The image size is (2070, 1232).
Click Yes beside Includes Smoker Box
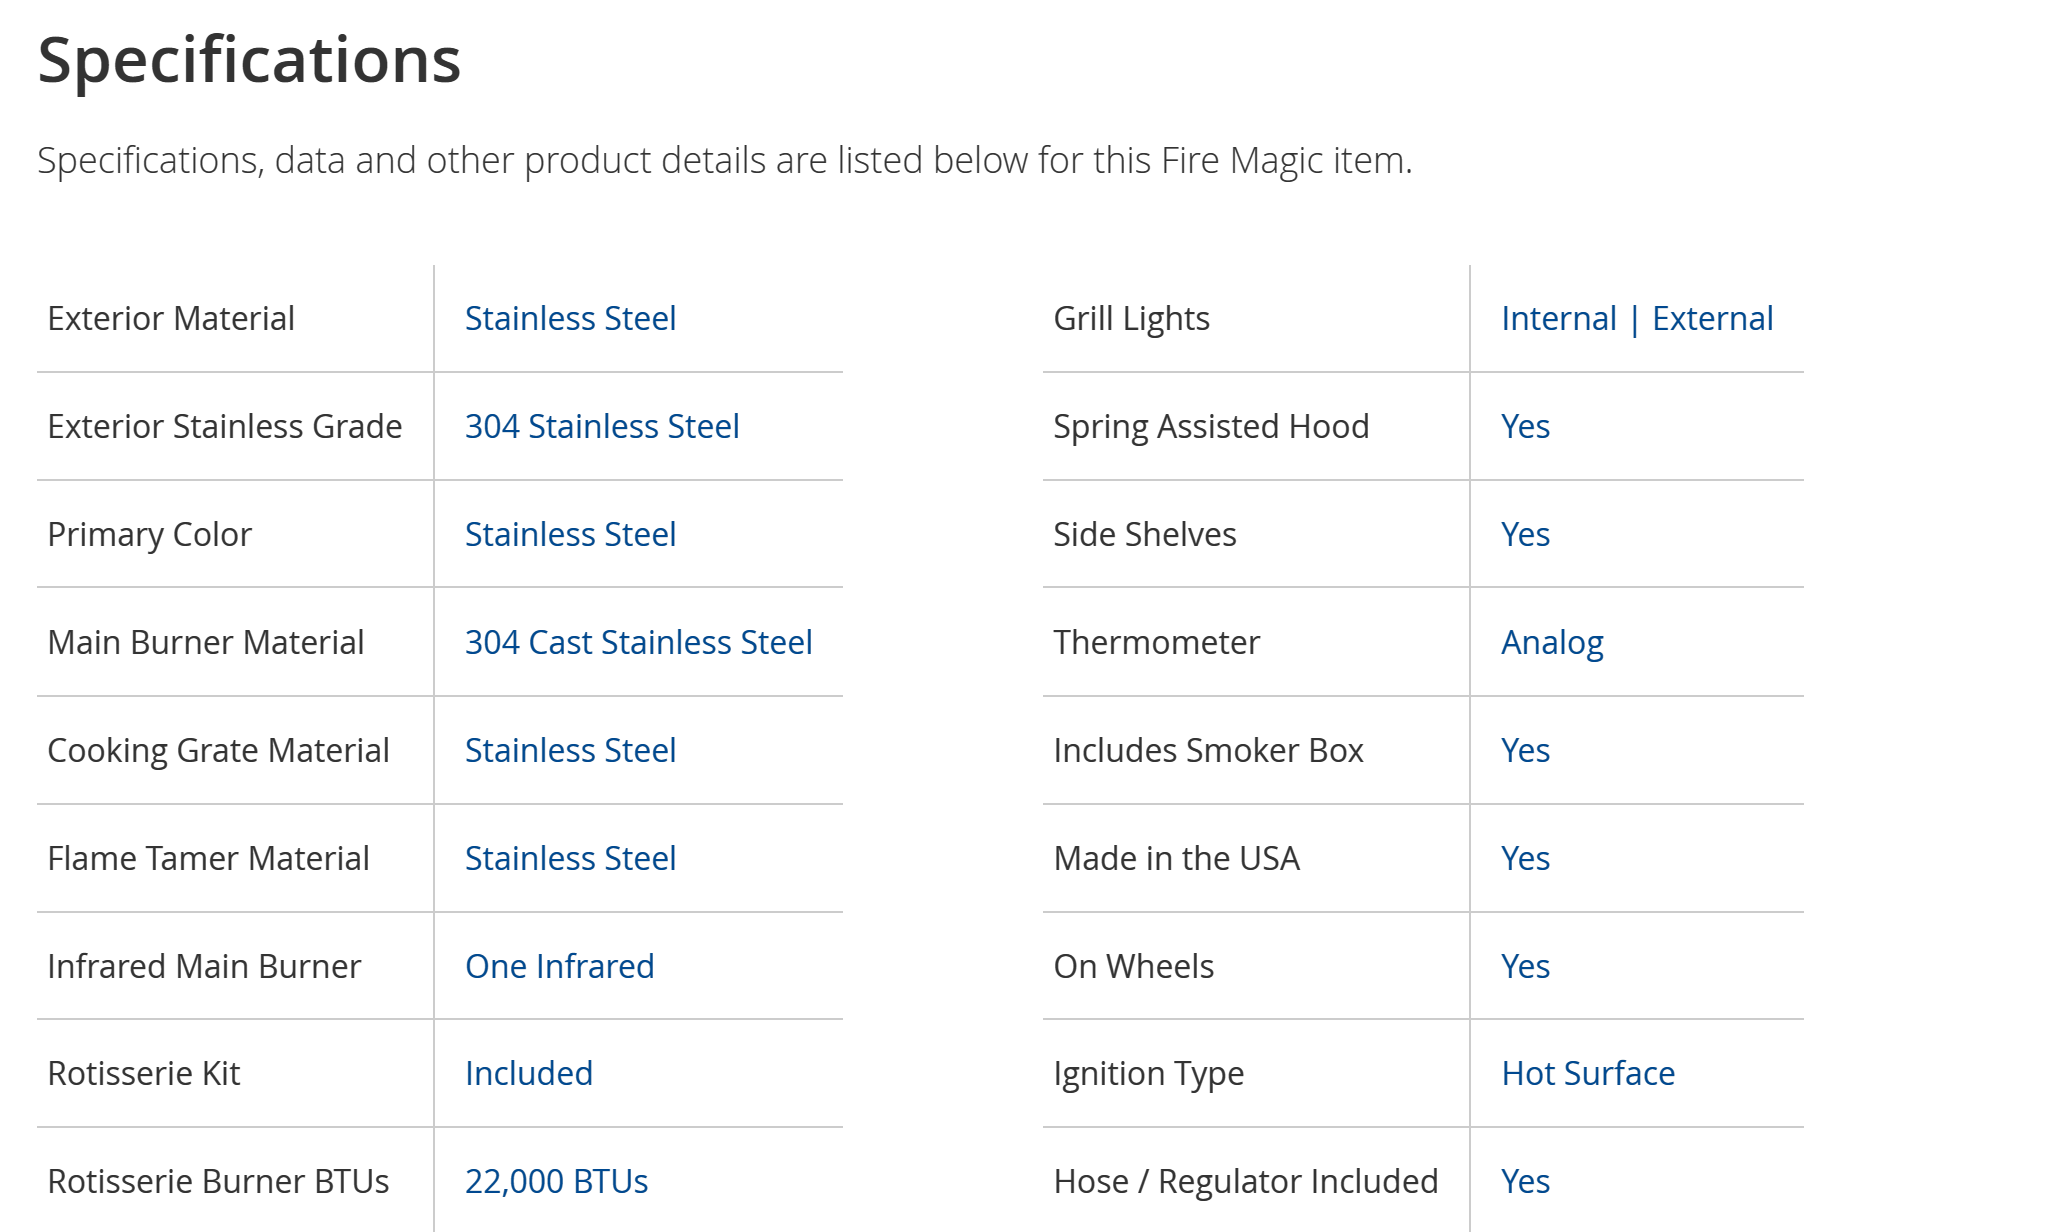click(1525, 751)
